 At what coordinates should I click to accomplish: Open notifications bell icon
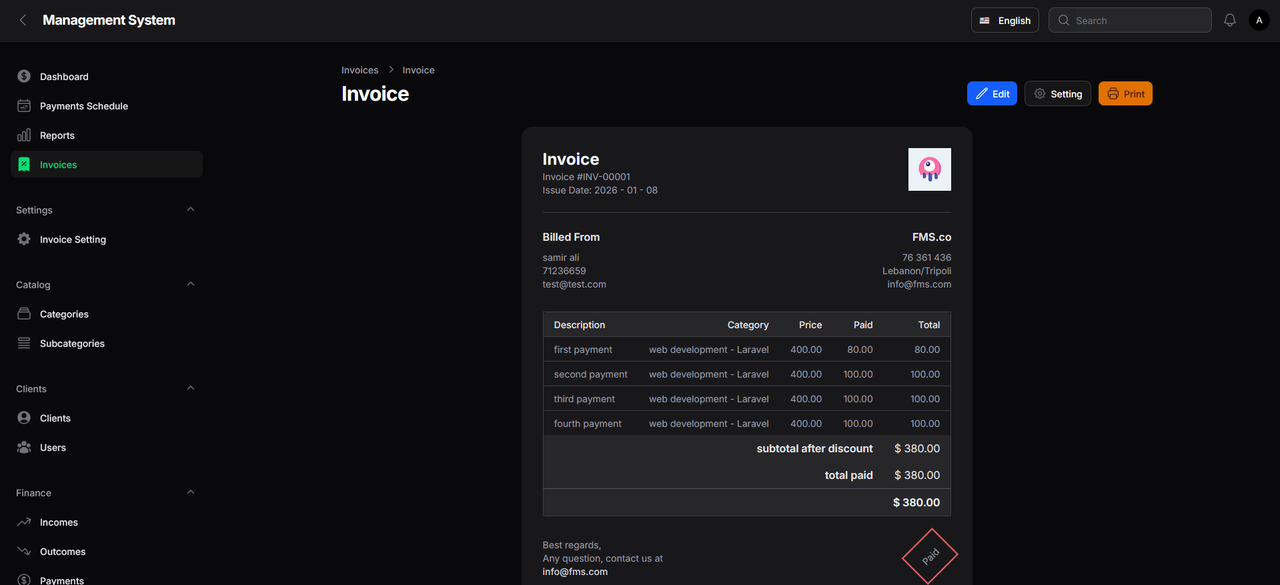tap(1230, 20)
